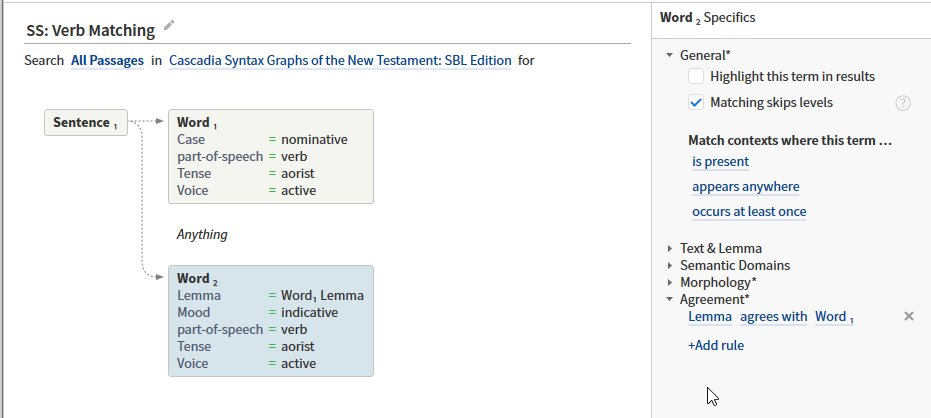Open Cascadia Syntax Graphs resource link
The image size is (931, 418).
(340, 61)
